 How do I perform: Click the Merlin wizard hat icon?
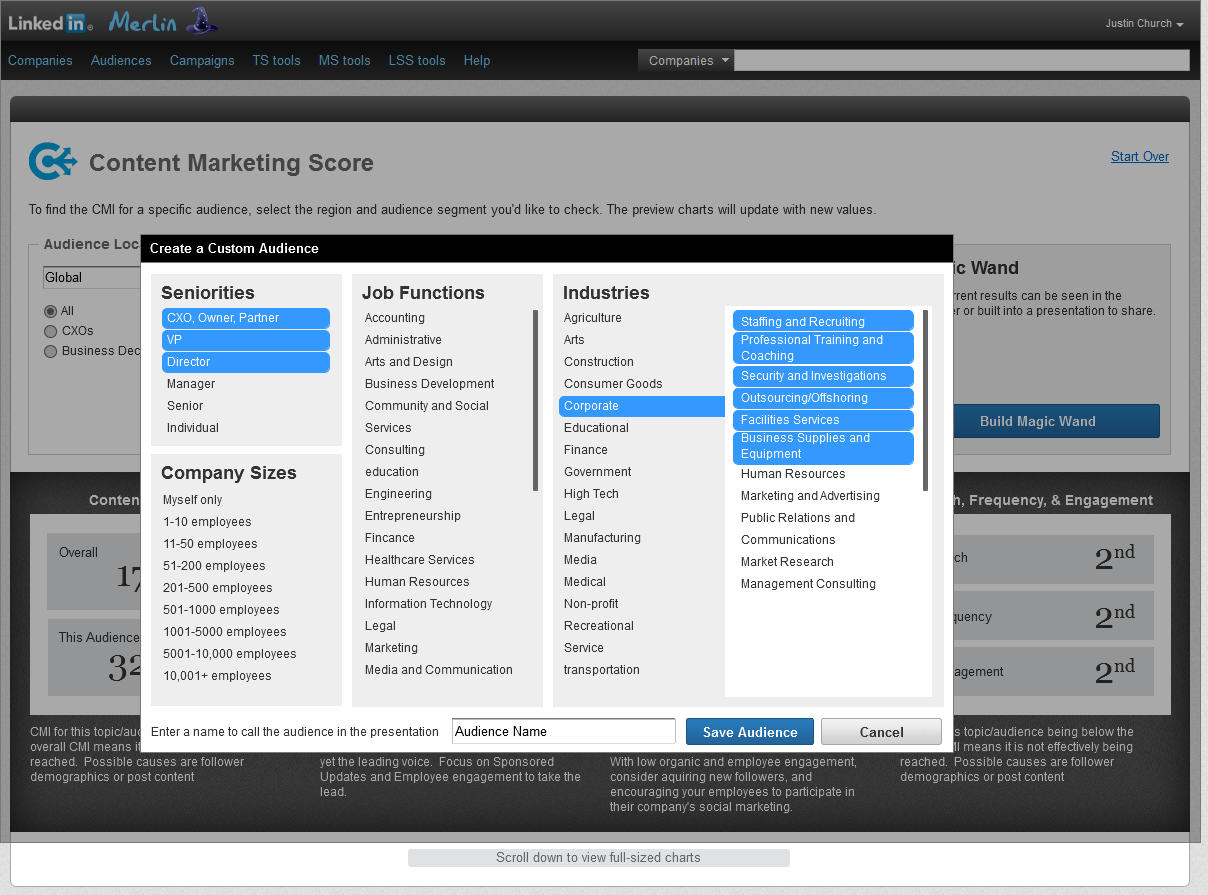[x=202, y=21]
